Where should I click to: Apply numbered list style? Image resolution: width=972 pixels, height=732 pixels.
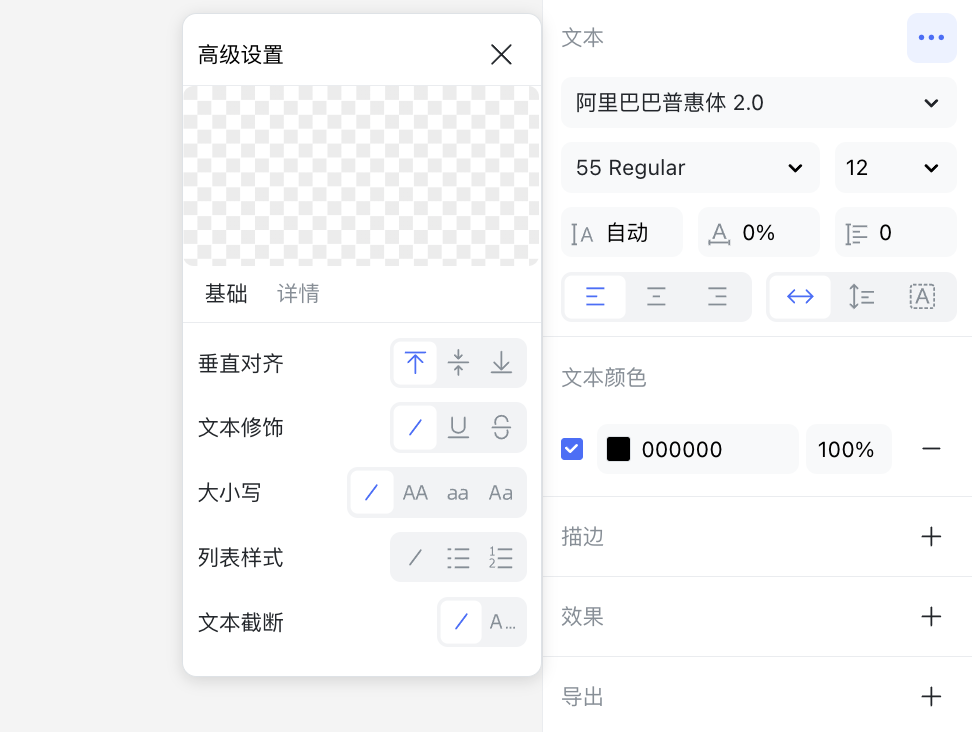point(501,557)
